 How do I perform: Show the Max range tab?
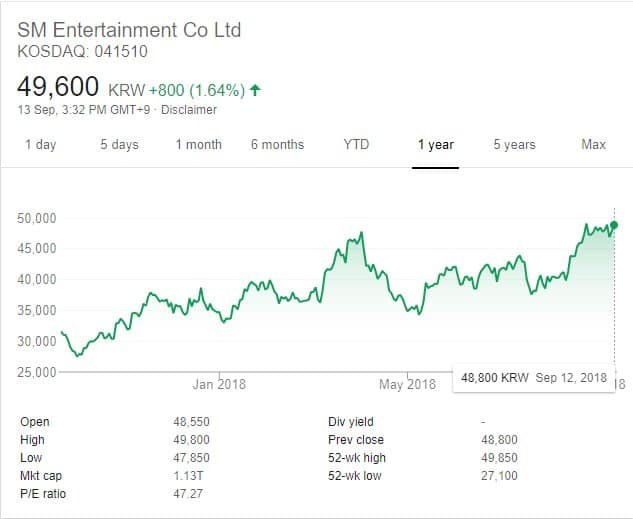tap(593, 144)
